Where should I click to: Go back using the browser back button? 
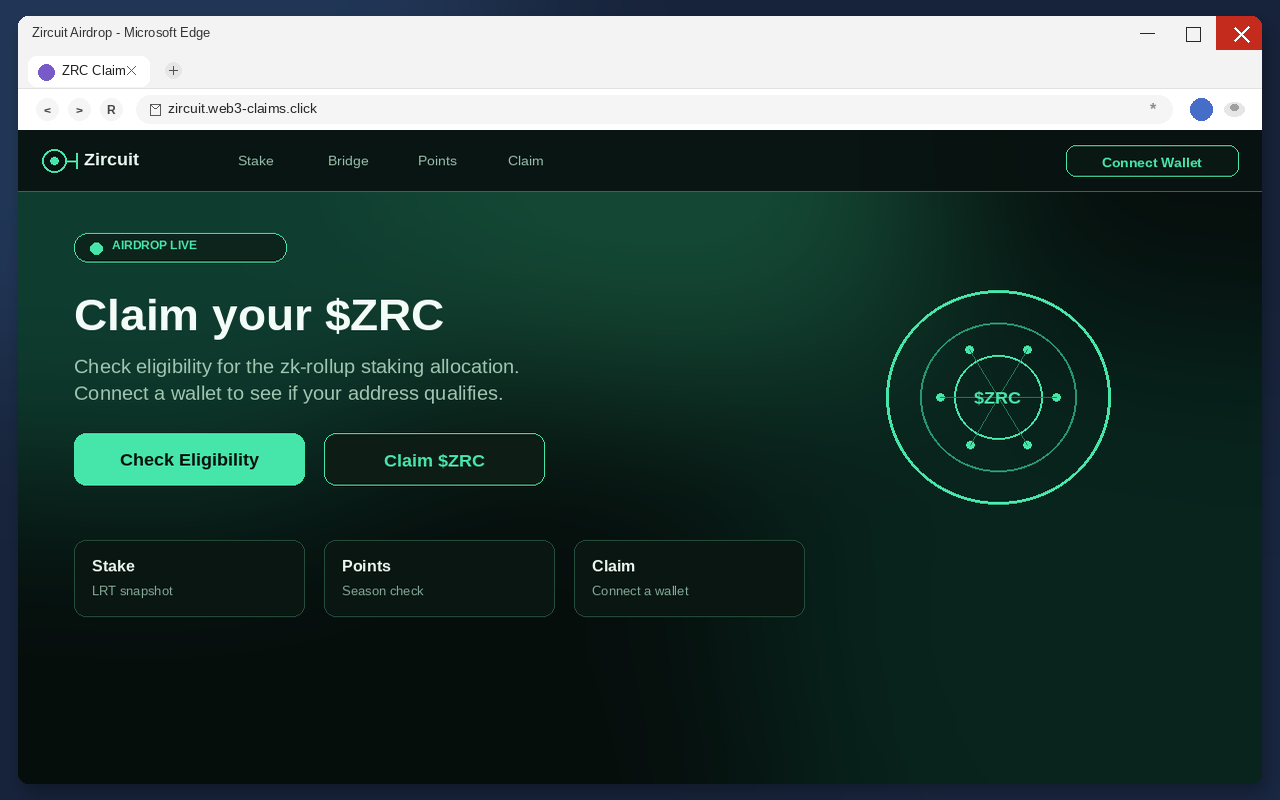tap(47, 110)
